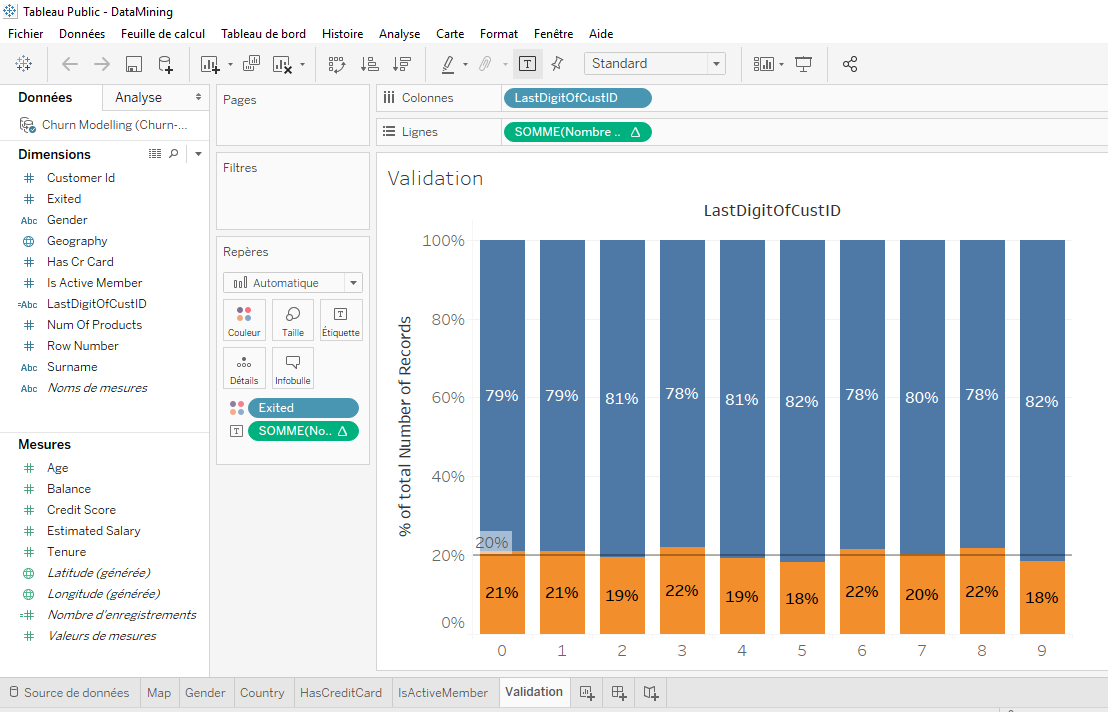Sort the data ascending

pos(369,64)
